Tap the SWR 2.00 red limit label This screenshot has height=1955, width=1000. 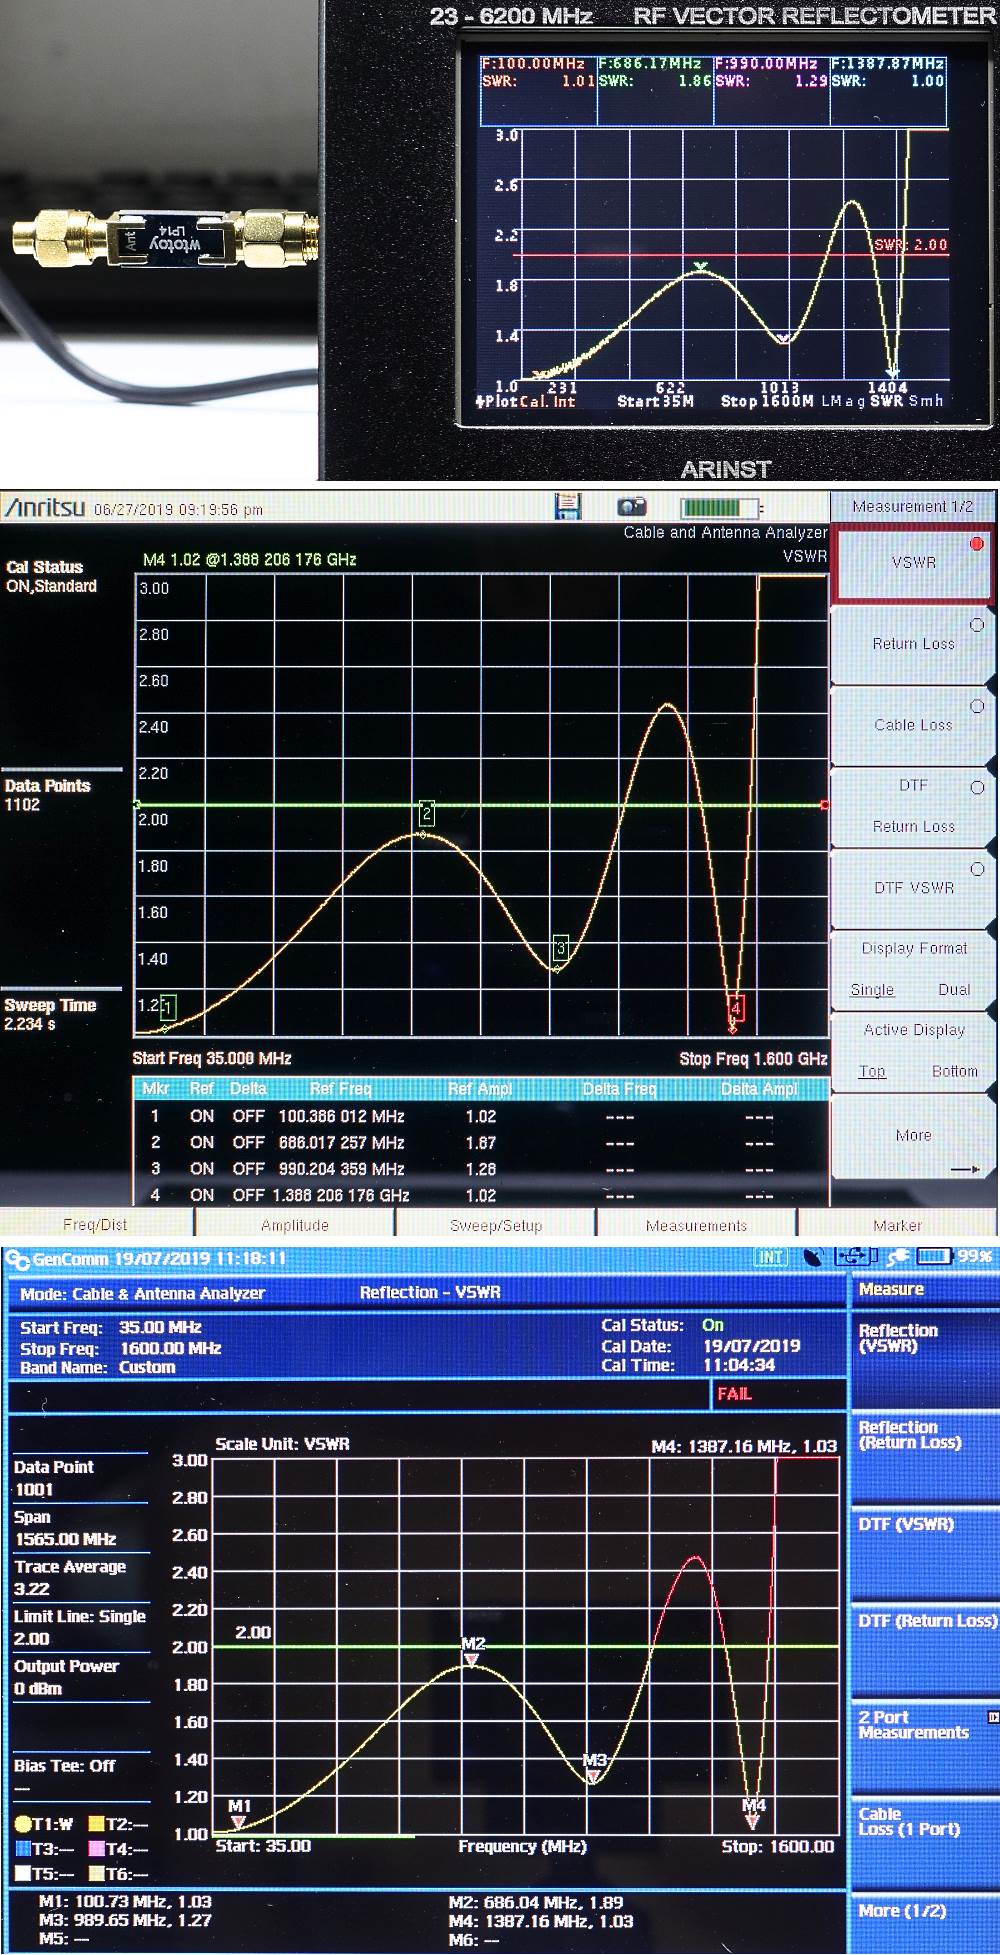[910, 245]
